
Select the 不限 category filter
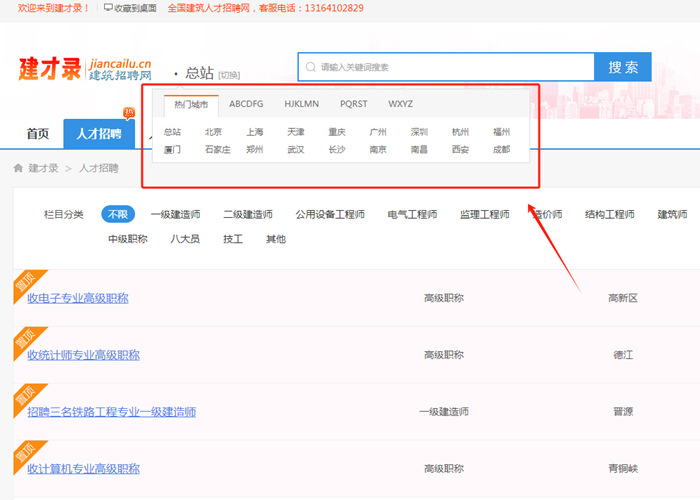pos(118,214)
